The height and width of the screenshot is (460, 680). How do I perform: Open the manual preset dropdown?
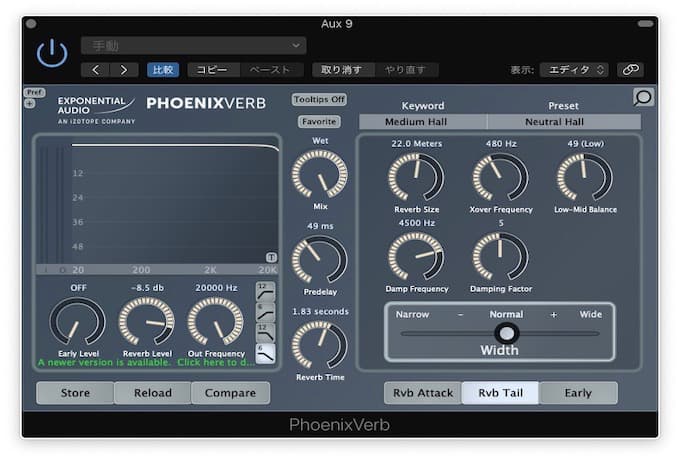point(193,46)
